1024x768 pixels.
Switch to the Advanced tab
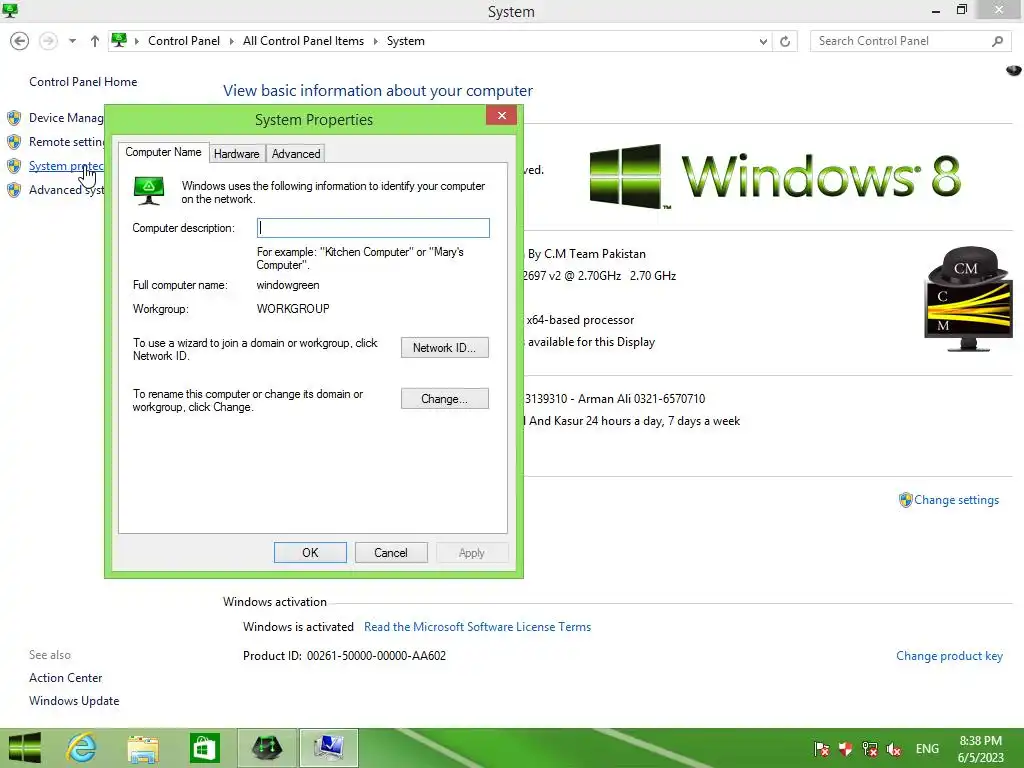296,153
